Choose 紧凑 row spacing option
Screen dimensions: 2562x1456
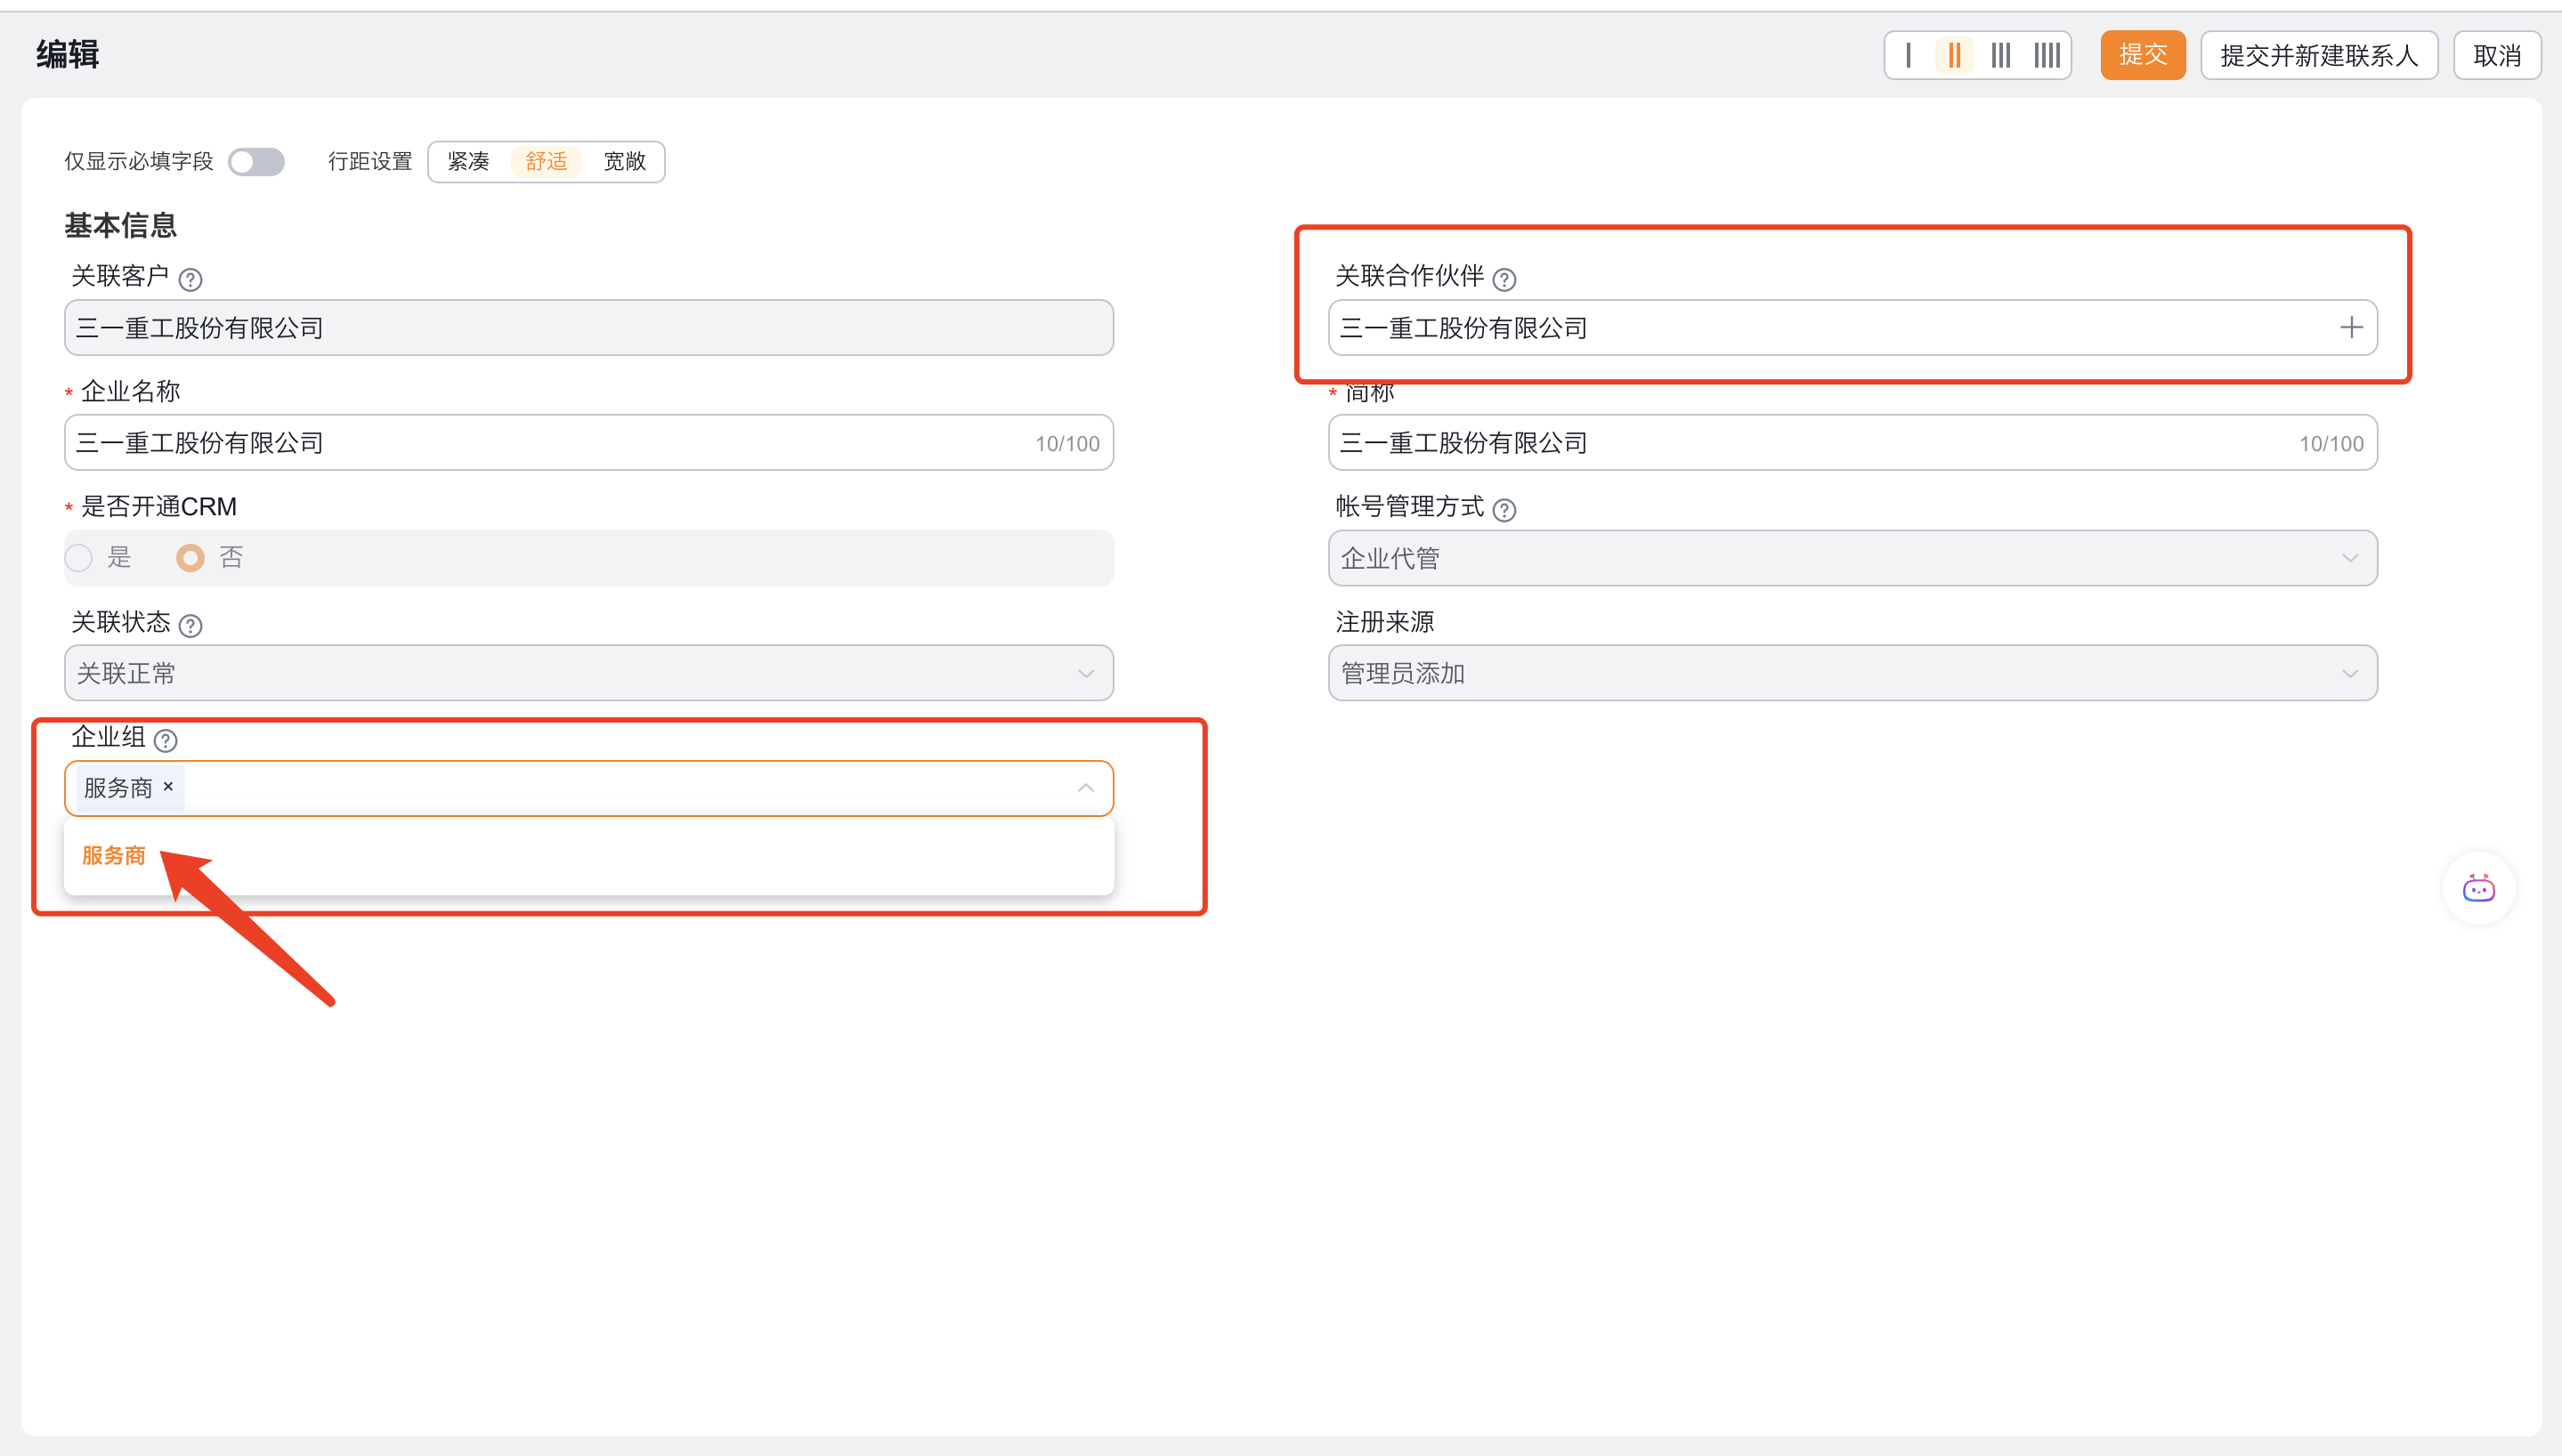[468, 161]
